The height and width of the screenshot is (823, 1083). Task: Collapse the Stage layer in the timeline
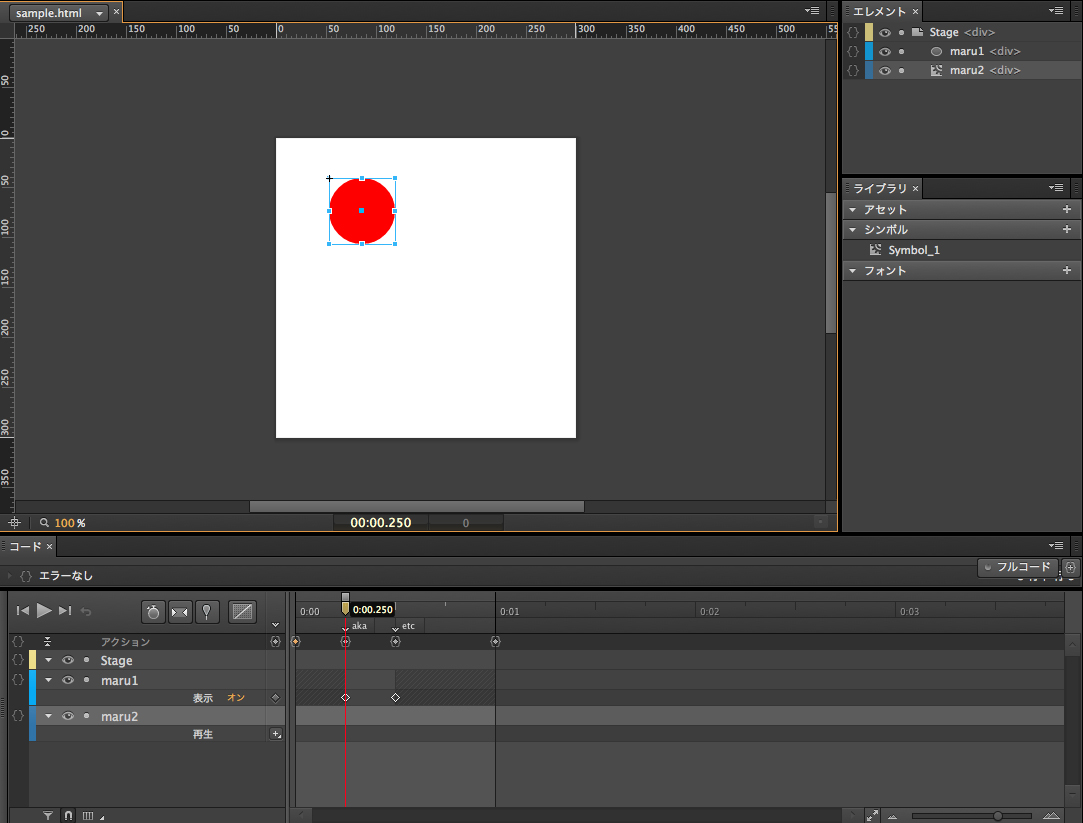coord(48,660)
